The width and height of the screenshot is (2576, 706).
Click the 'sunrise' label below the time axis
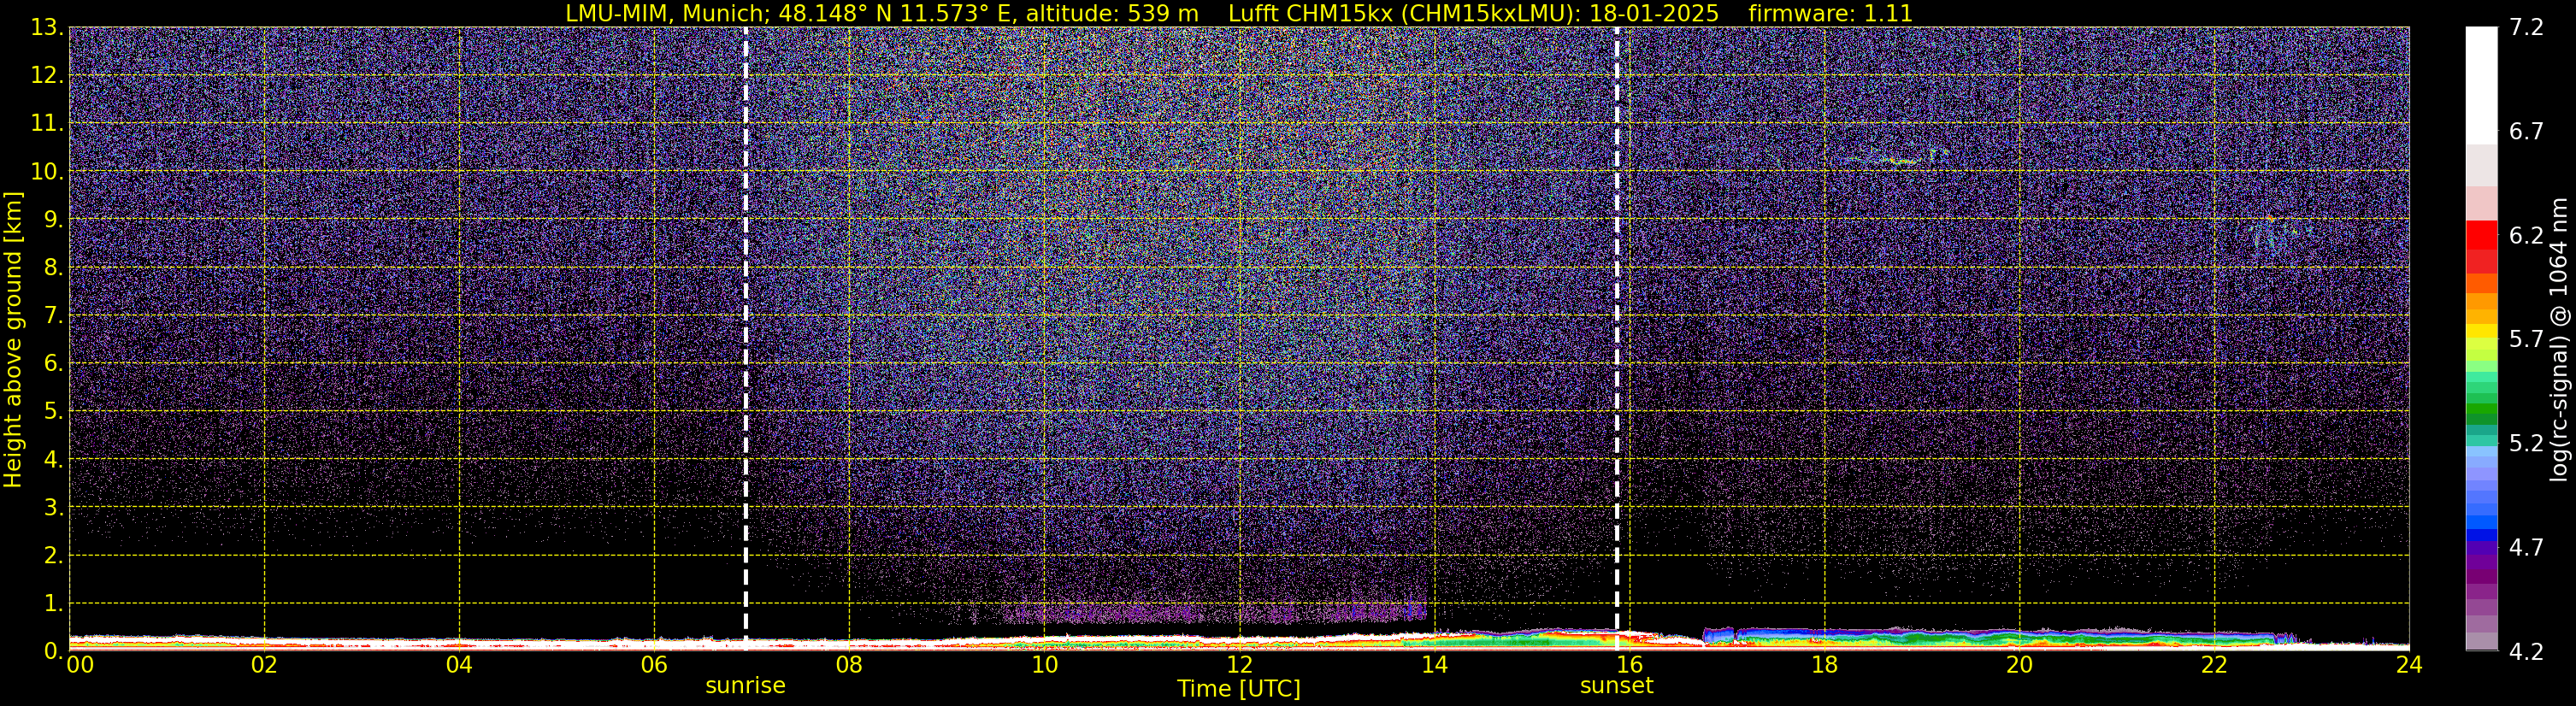746,686
